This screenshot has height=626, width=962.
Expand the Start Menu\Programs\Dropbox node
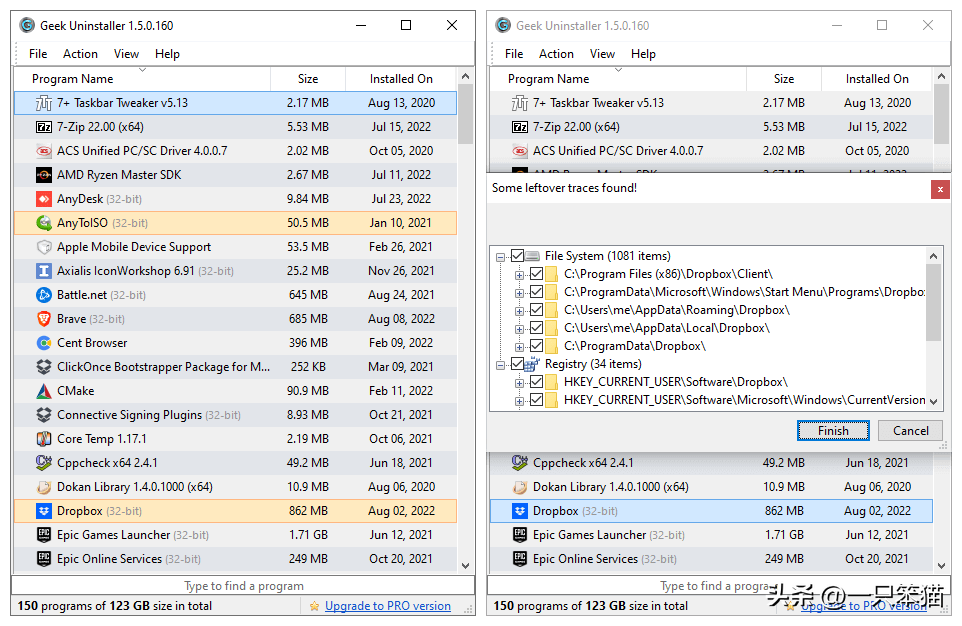coord(520,293)
